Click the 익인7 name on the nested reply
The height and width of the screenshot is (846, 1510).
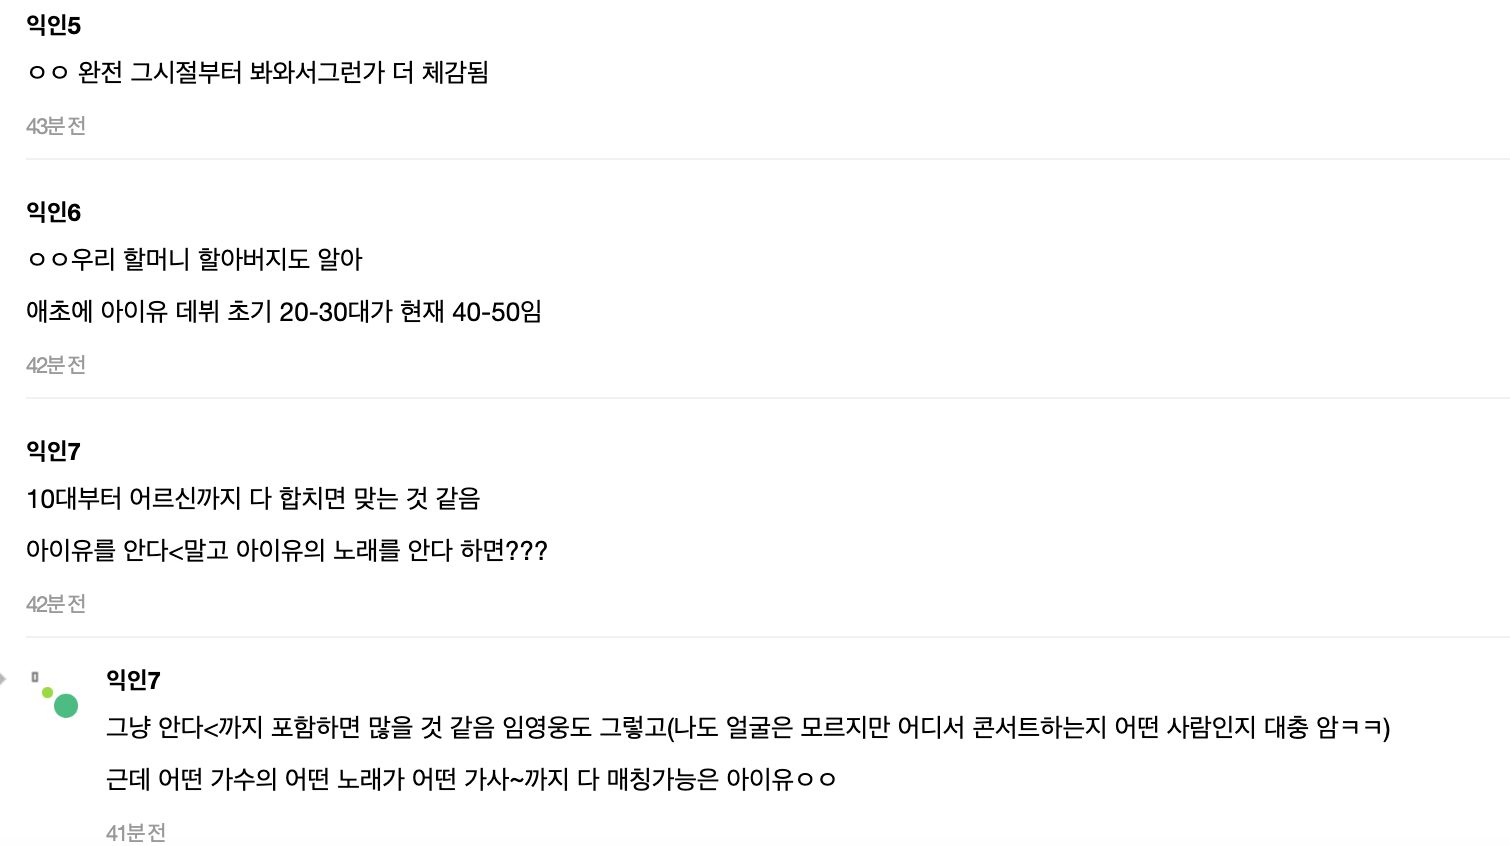[133, 680]
